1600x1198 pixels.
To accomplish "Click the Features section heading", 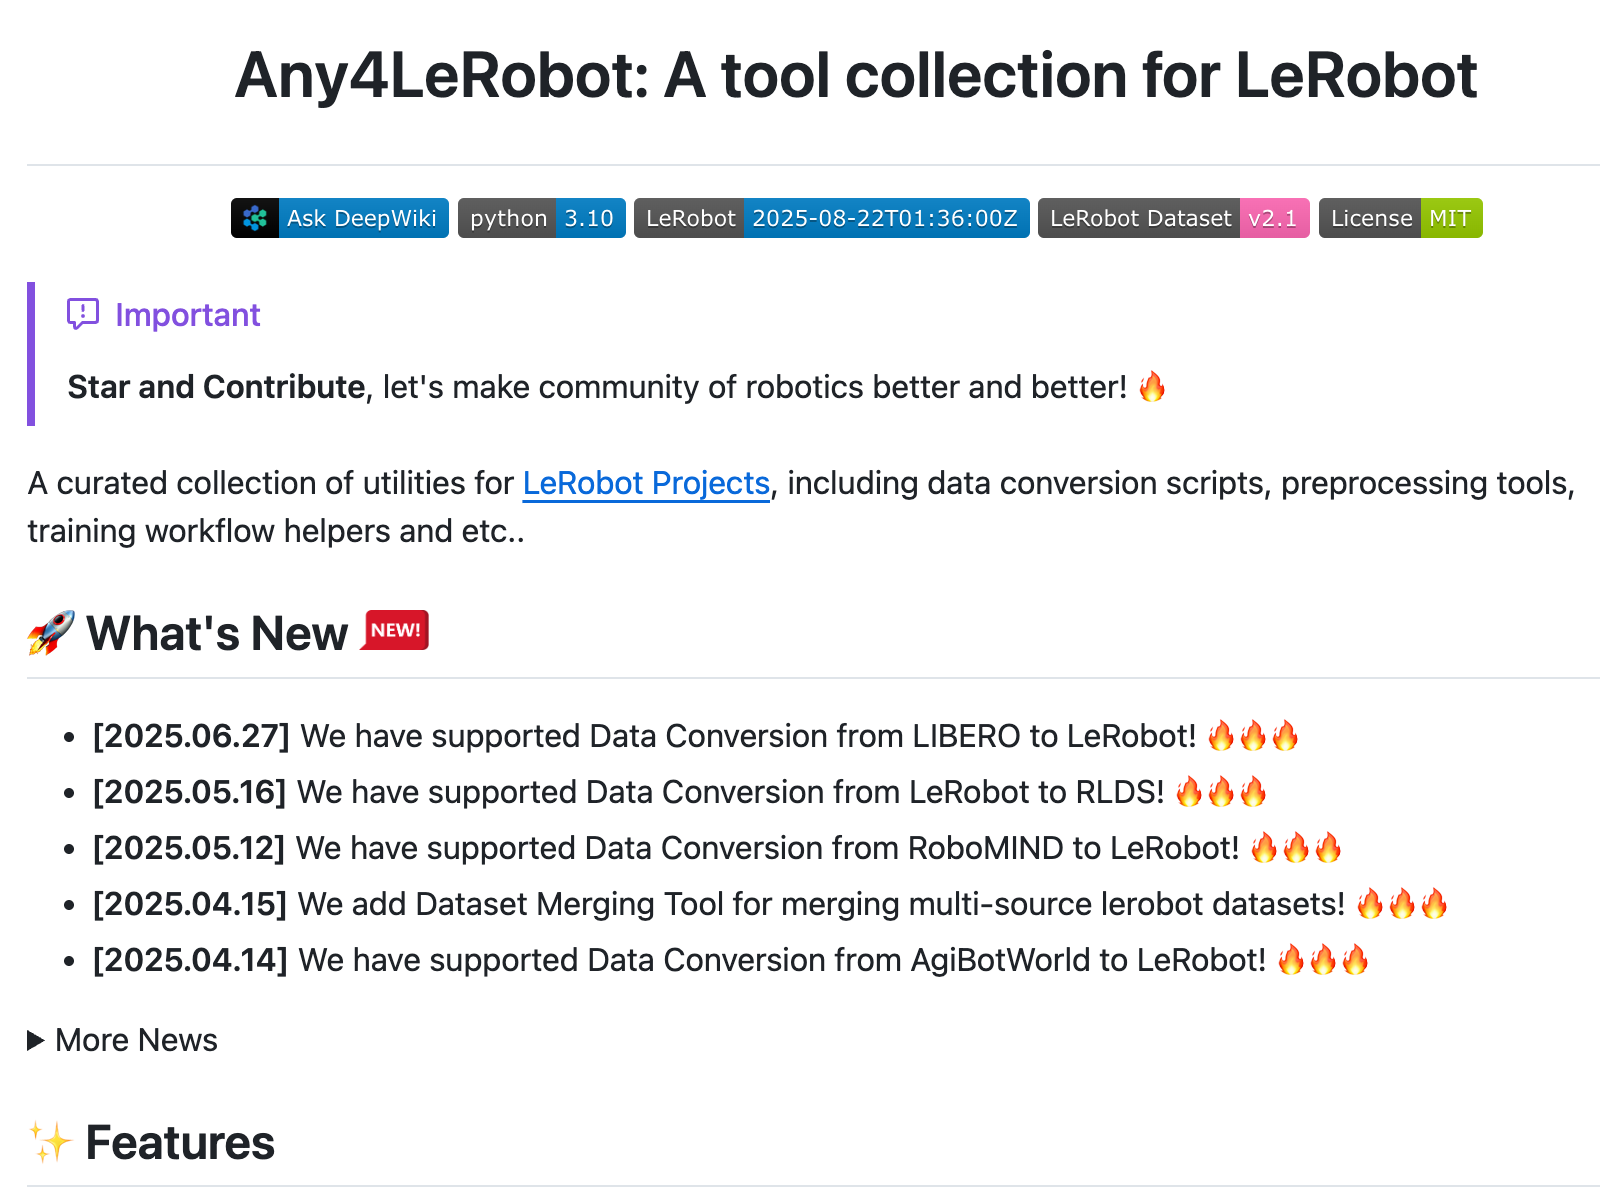I will click(x=180, y=1142).
